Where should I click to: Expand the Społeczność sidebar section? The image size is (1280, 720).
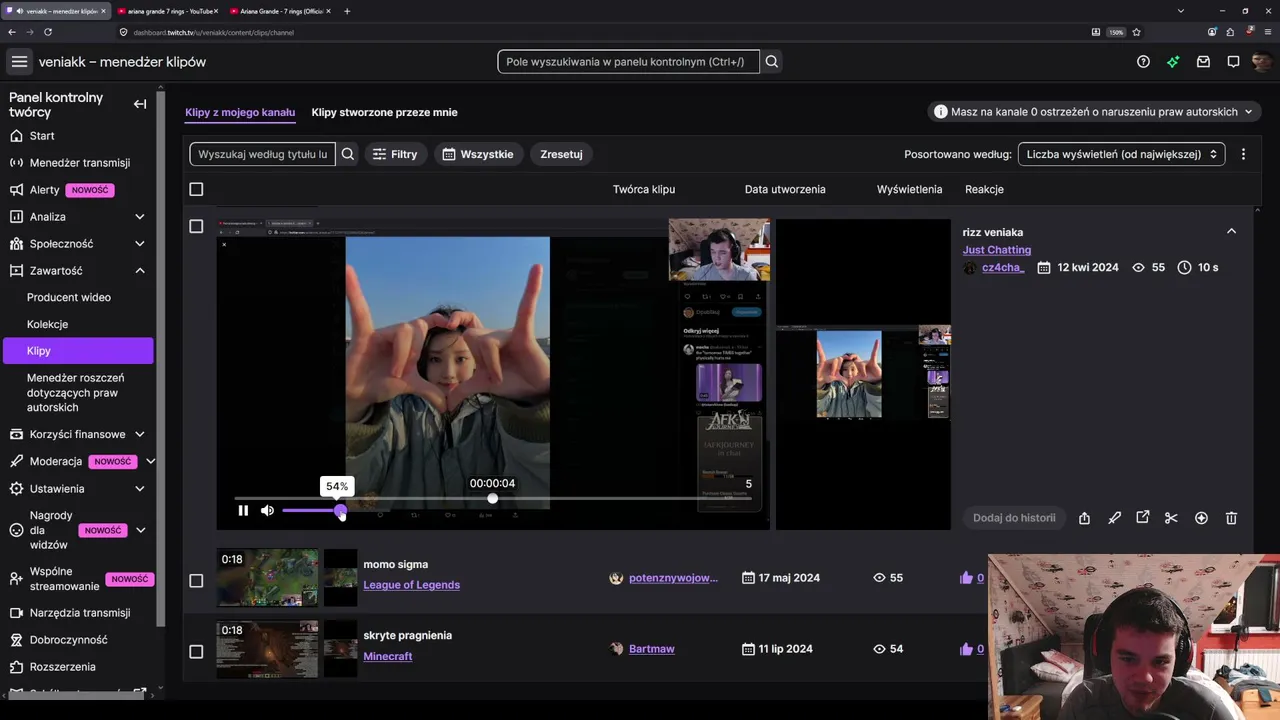click(x=140, y=244)
